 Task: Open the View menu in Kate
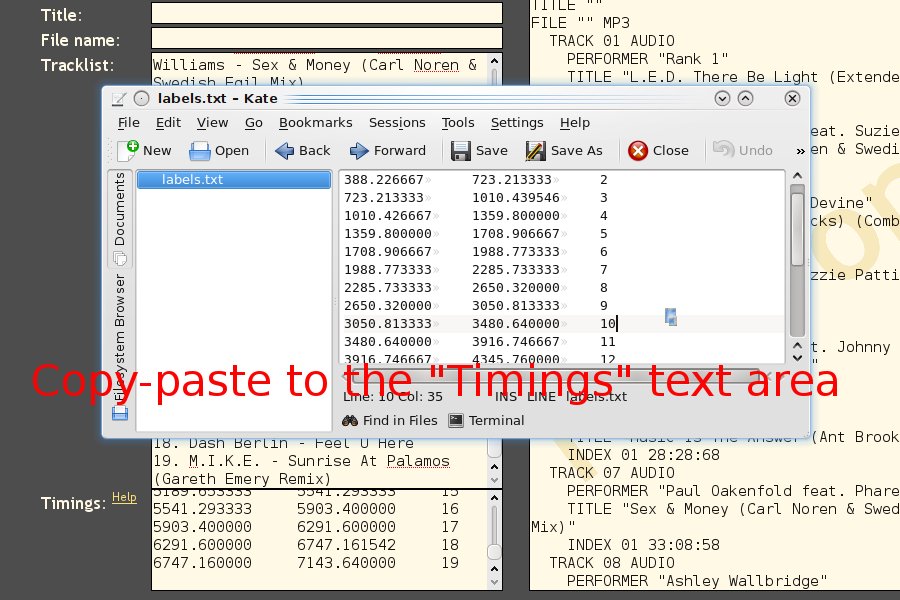pos(212,123)
